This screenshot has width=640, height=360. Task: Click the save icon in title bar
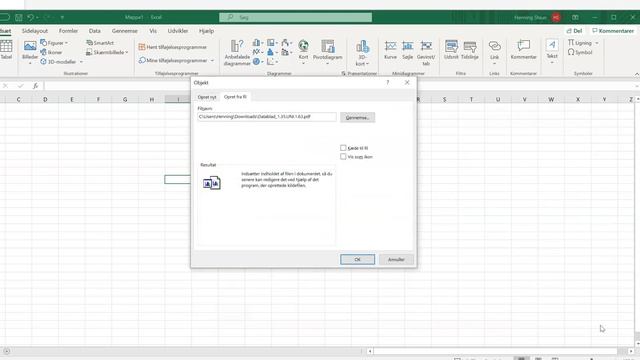tap(19, 18)
